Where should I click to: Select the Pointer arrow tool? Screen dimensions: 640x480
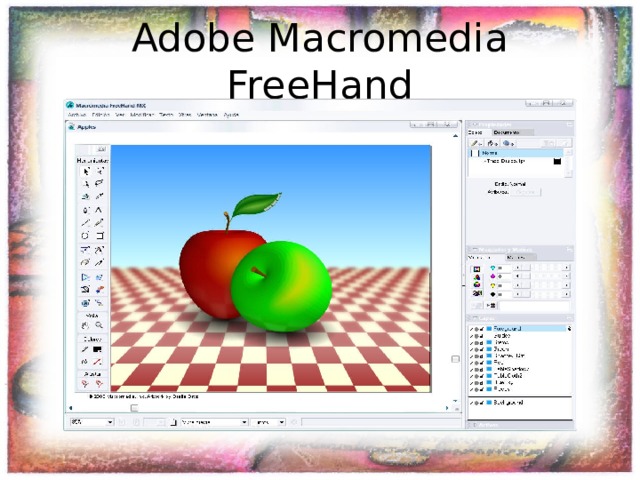[86, 172]
